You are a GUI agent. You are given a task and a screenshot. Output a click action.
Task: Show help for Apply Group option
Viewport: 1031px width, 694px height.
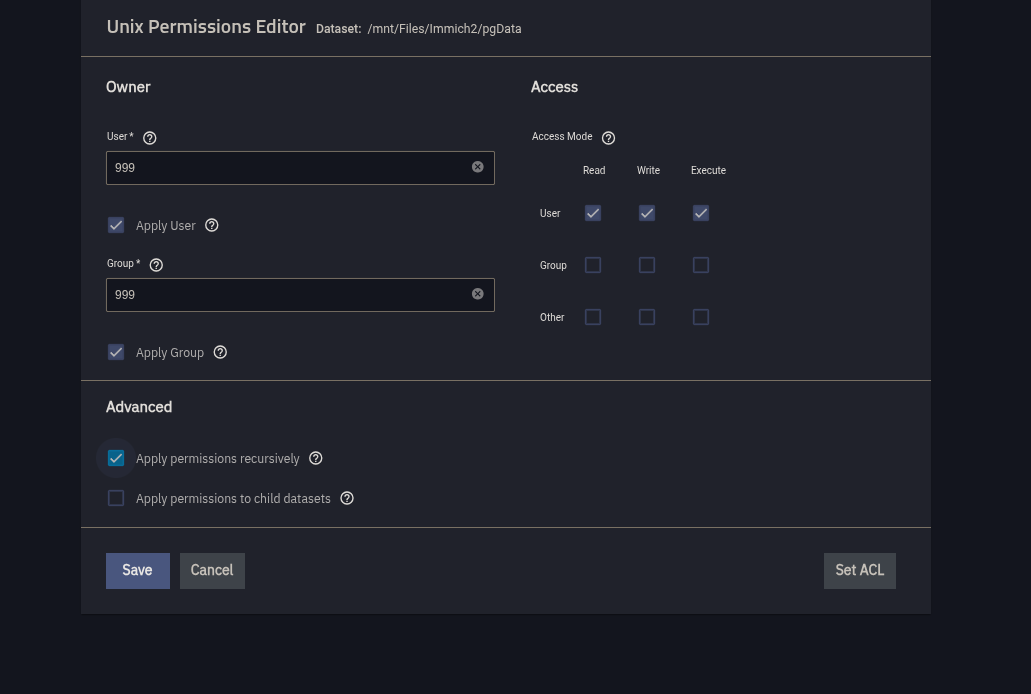[220, 352]
